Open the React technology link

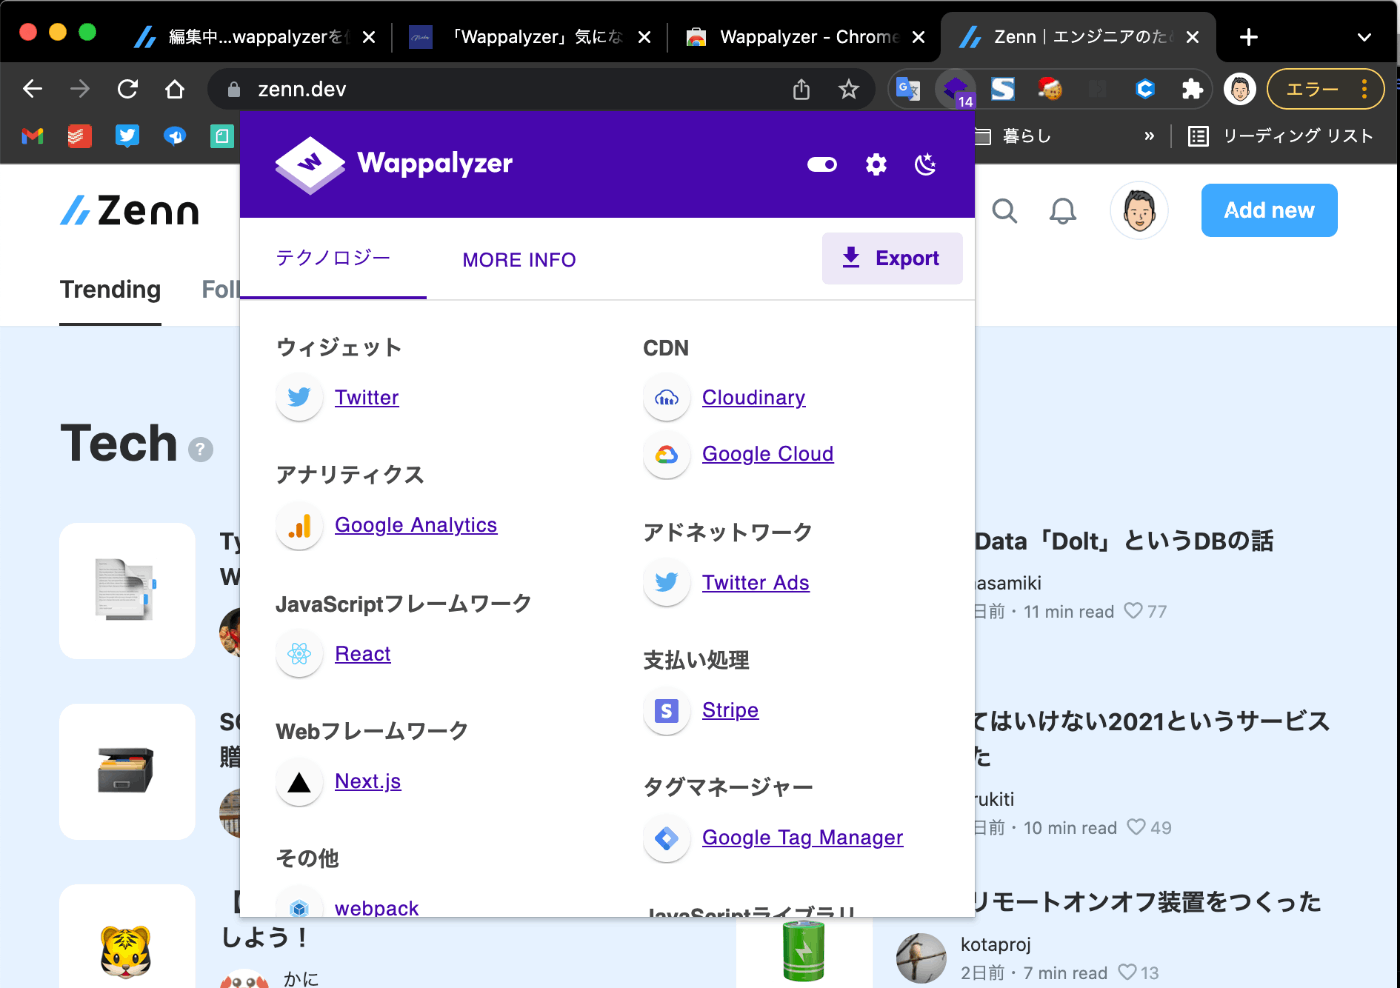[x=363, y=653]
